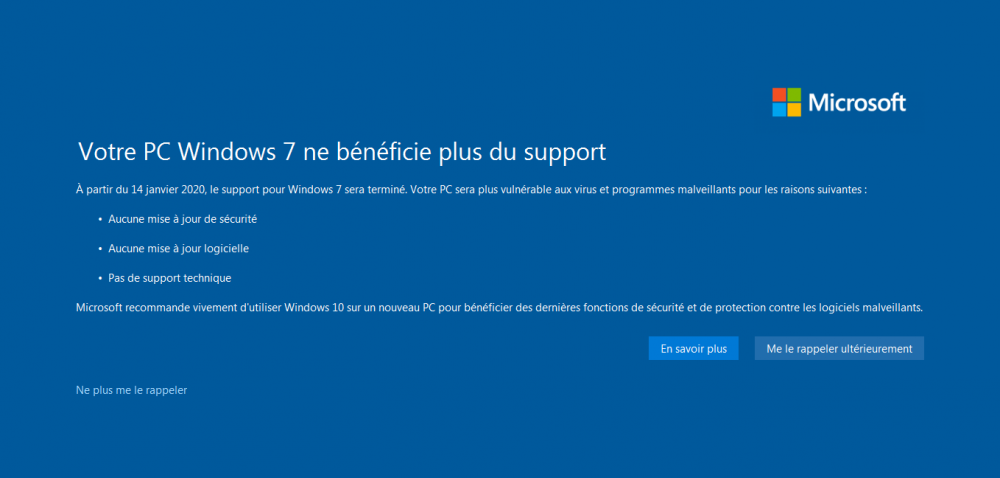Click the blue square of the Microsoft logo

(779, 109)
